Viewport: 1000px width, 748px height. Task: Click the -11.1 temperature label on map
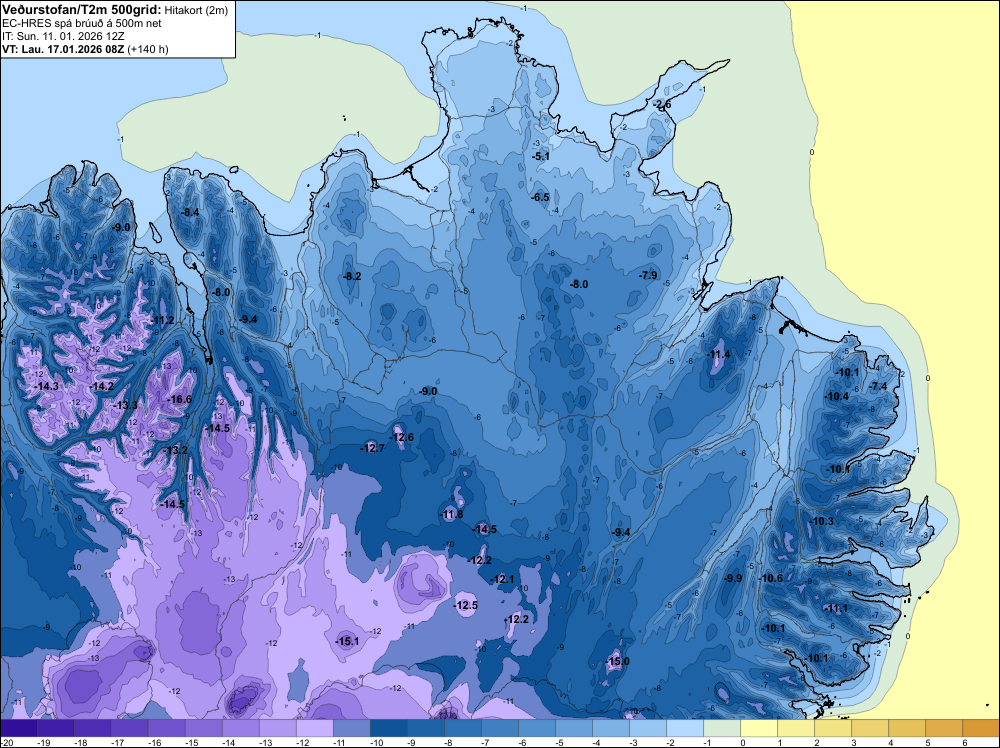coord(836,609)
